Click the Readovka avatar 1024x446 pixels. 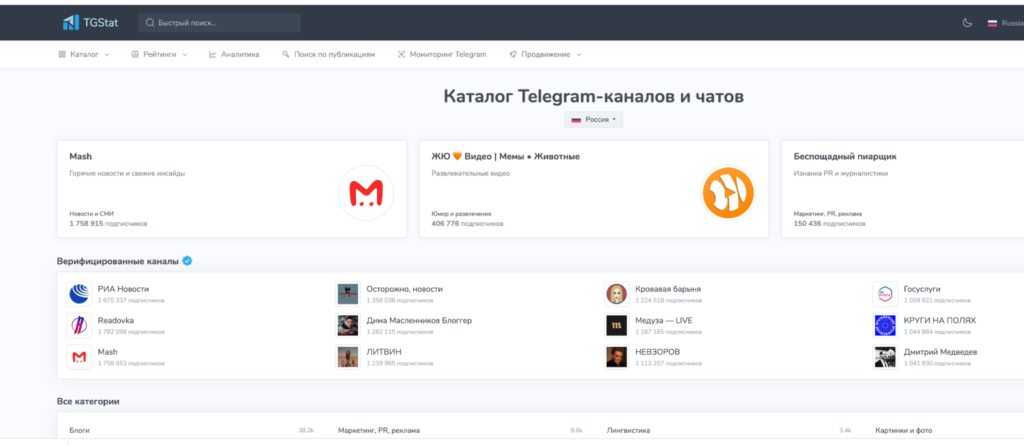coord(79,325)
